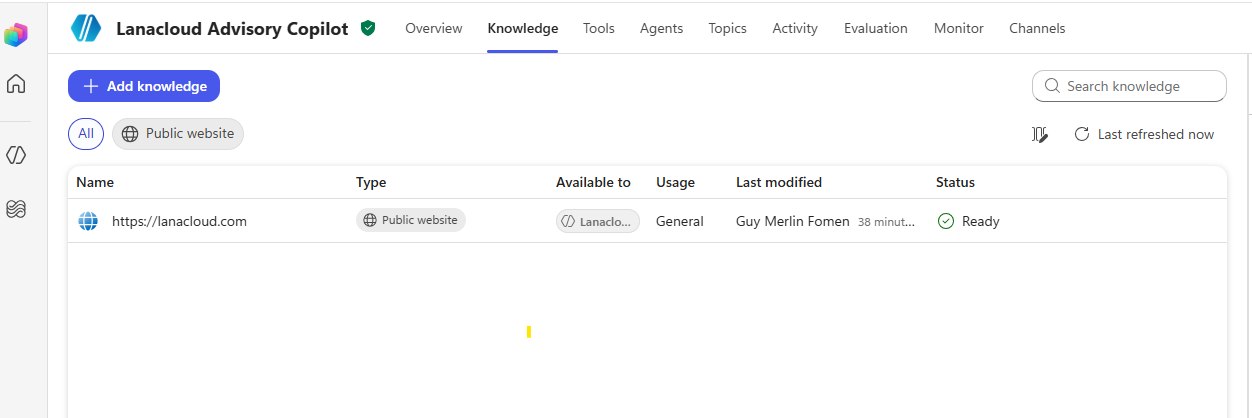The image size is (1252, 418).
Task: Click Guy Merlin Fomen modified-by text
Action: [793, 221]
